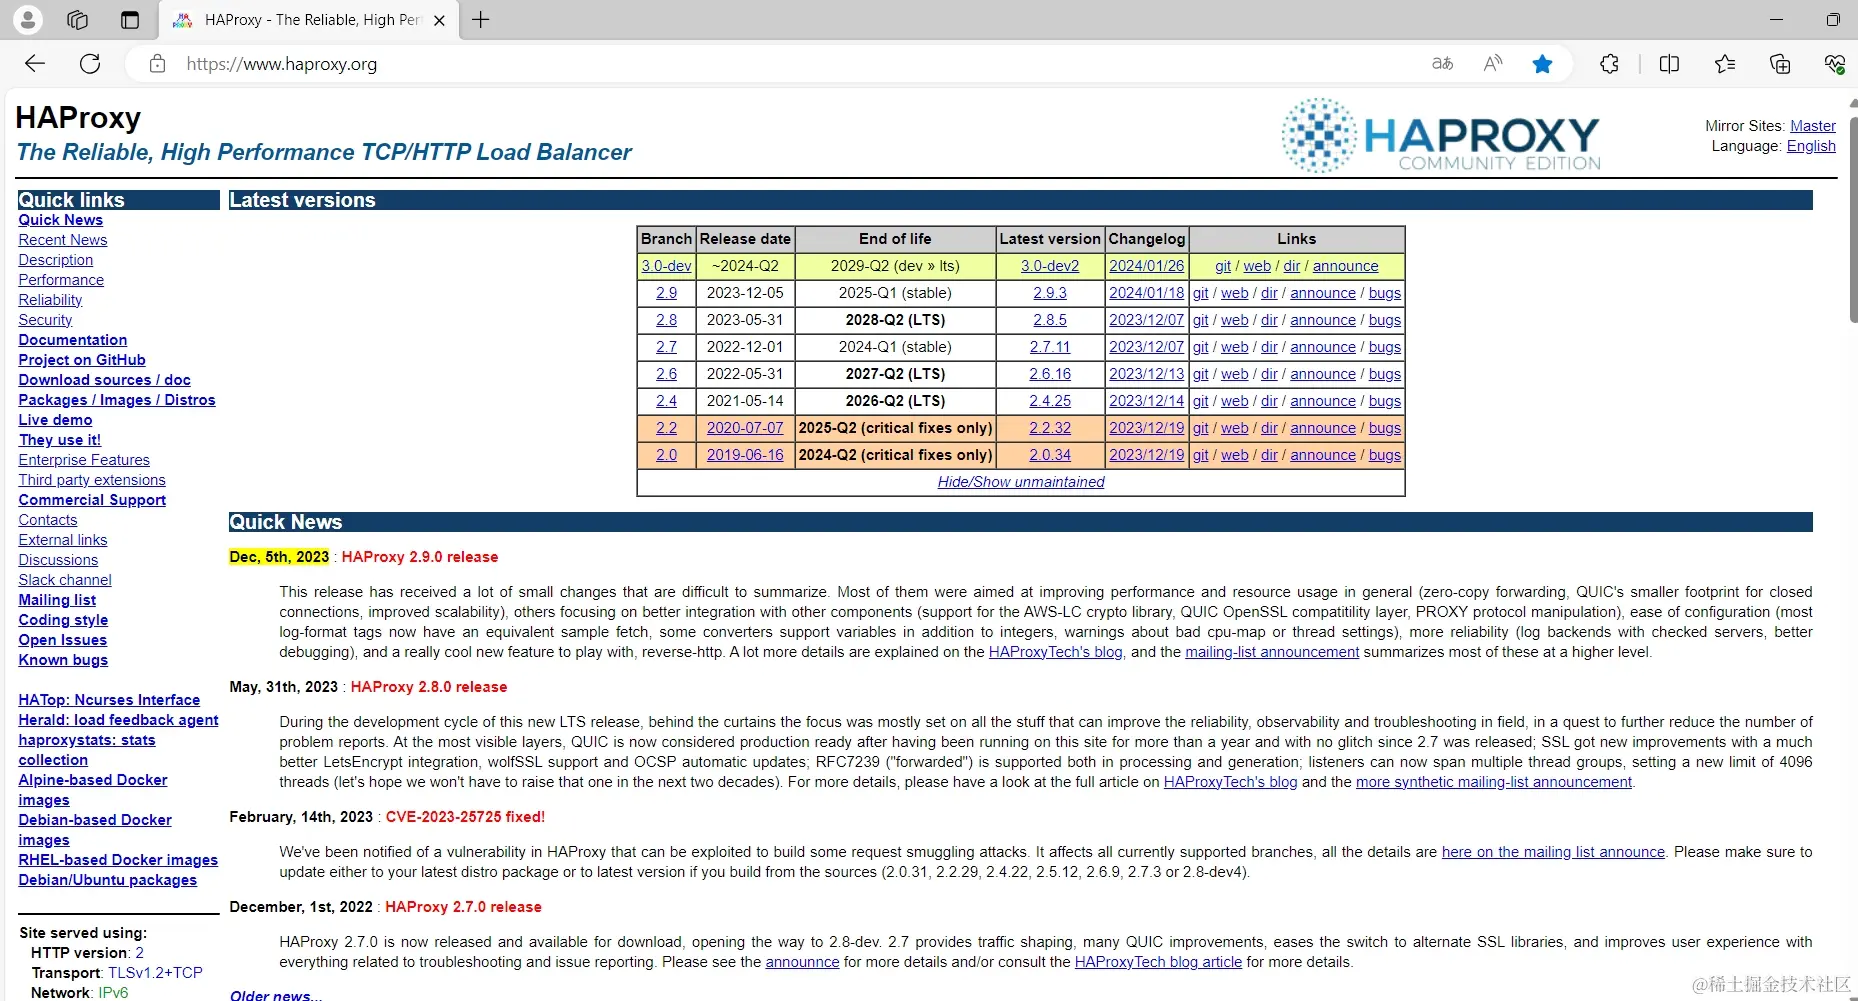
Task: Select the HAProxy tab
Action: [310, 20]
